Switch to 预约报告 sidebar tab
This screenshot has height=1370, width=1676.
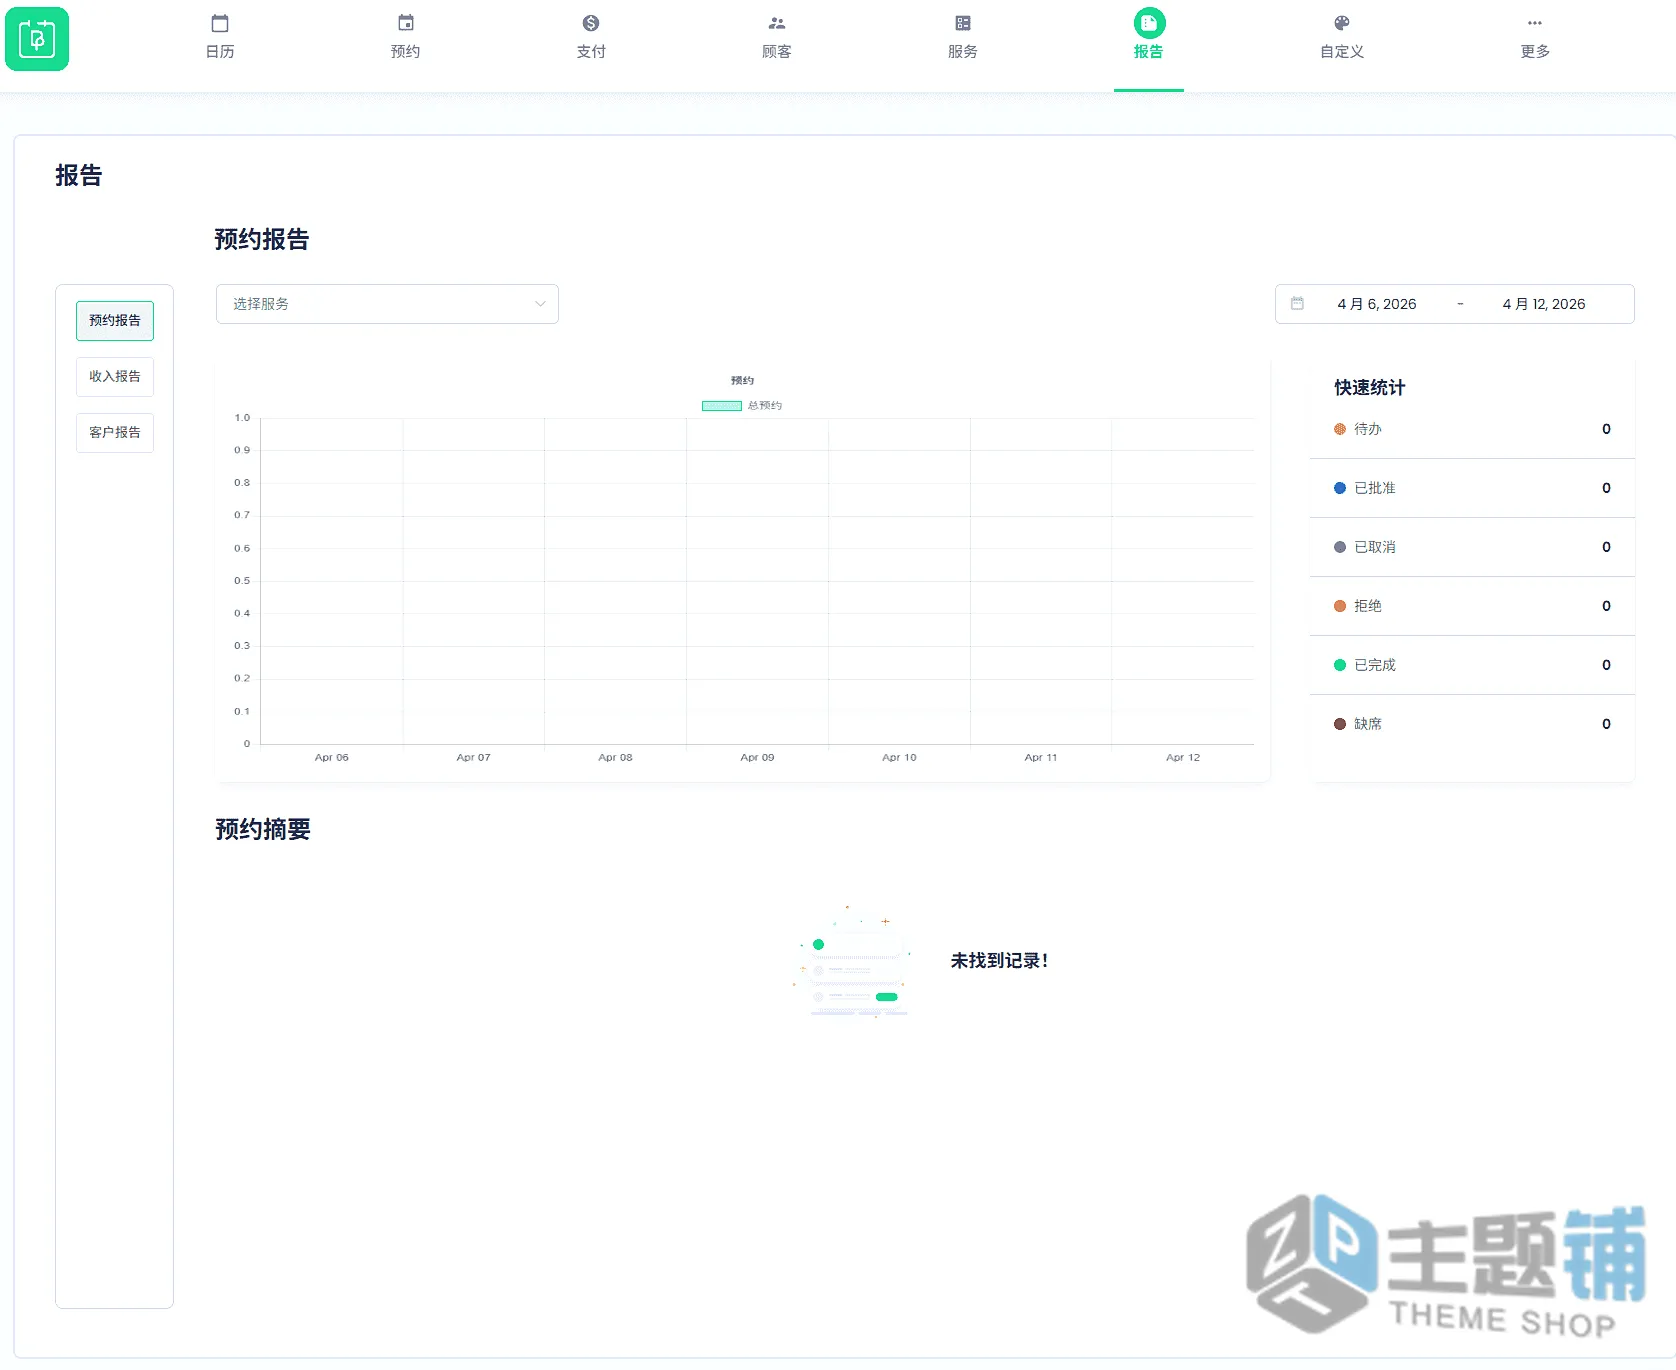(x=115, y=321)
